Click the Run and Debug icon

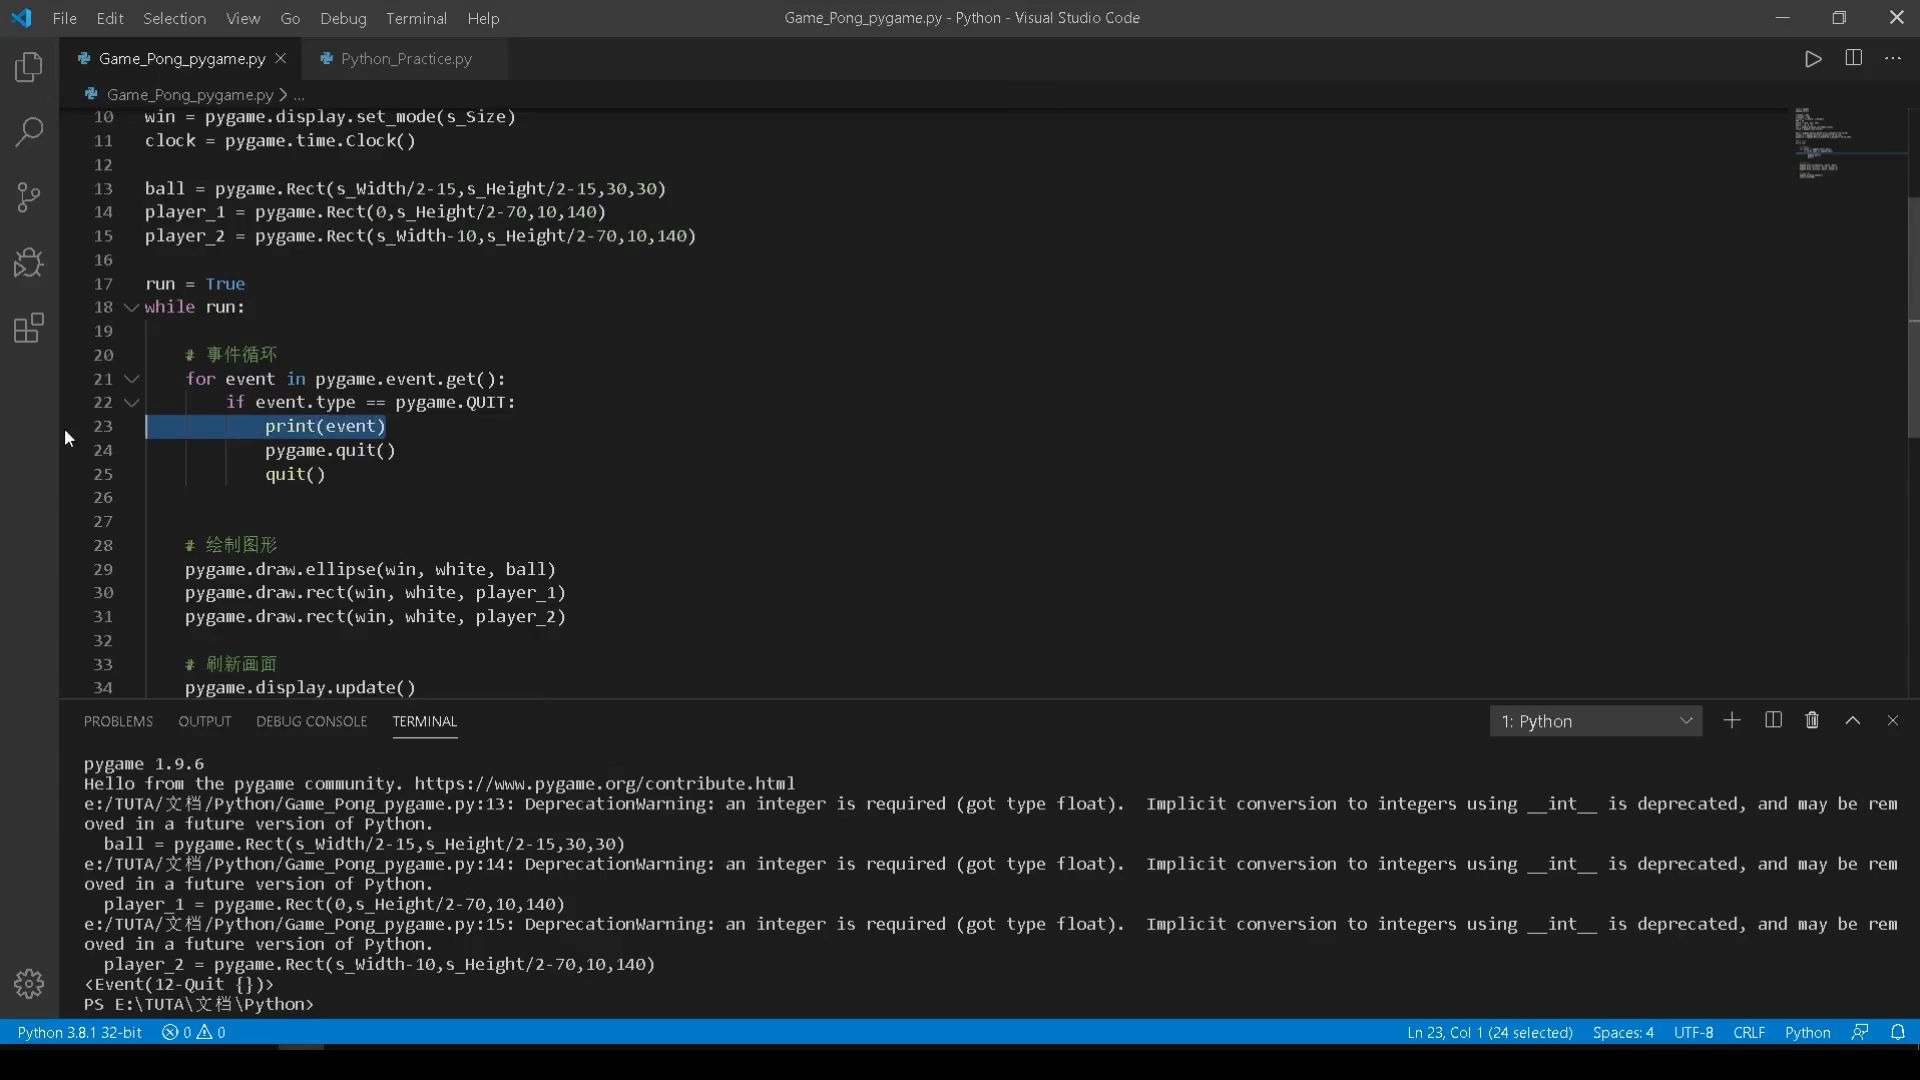click(x=29, y=262)
